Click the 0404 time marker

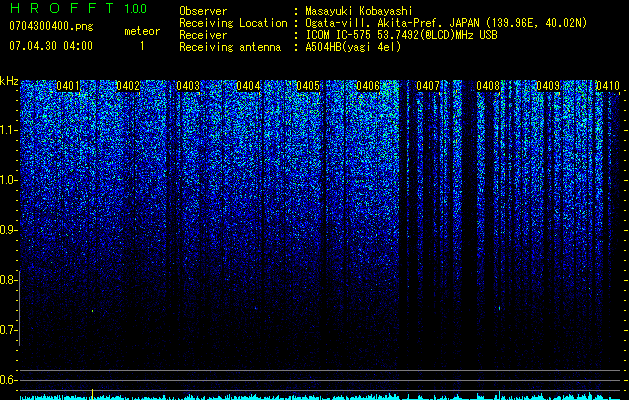(x=248, y=86)
